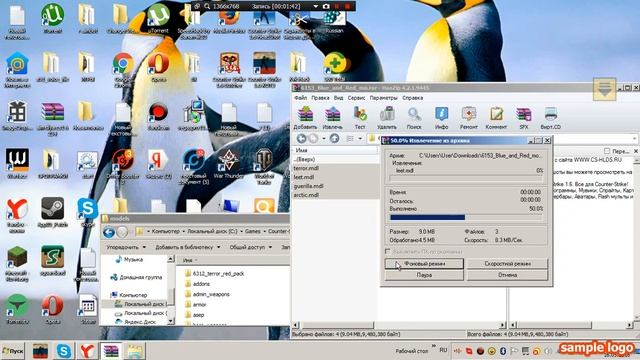Close the WinRAR comment pane

[x=636, y=151]
